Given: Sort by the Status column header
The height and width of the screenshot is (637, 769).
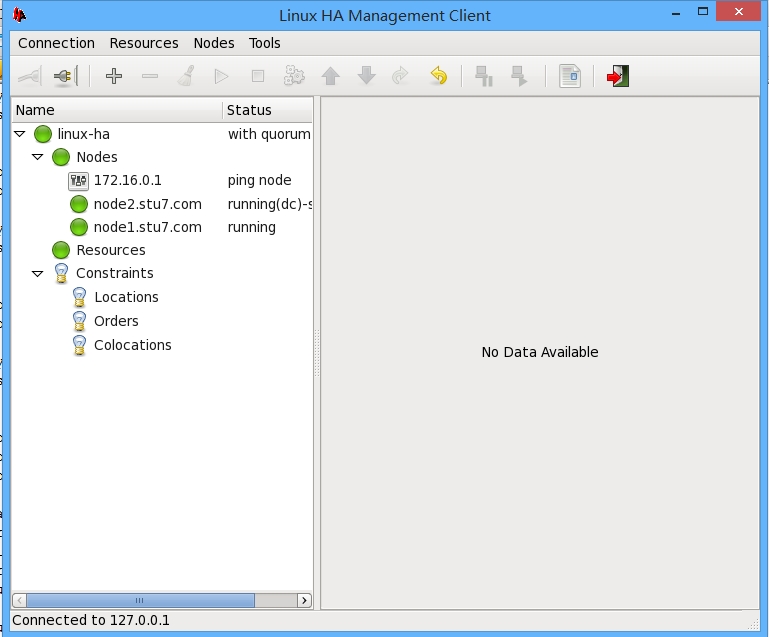Looking at the screenshot, I should pyautogui.click(x=268, y=110).
